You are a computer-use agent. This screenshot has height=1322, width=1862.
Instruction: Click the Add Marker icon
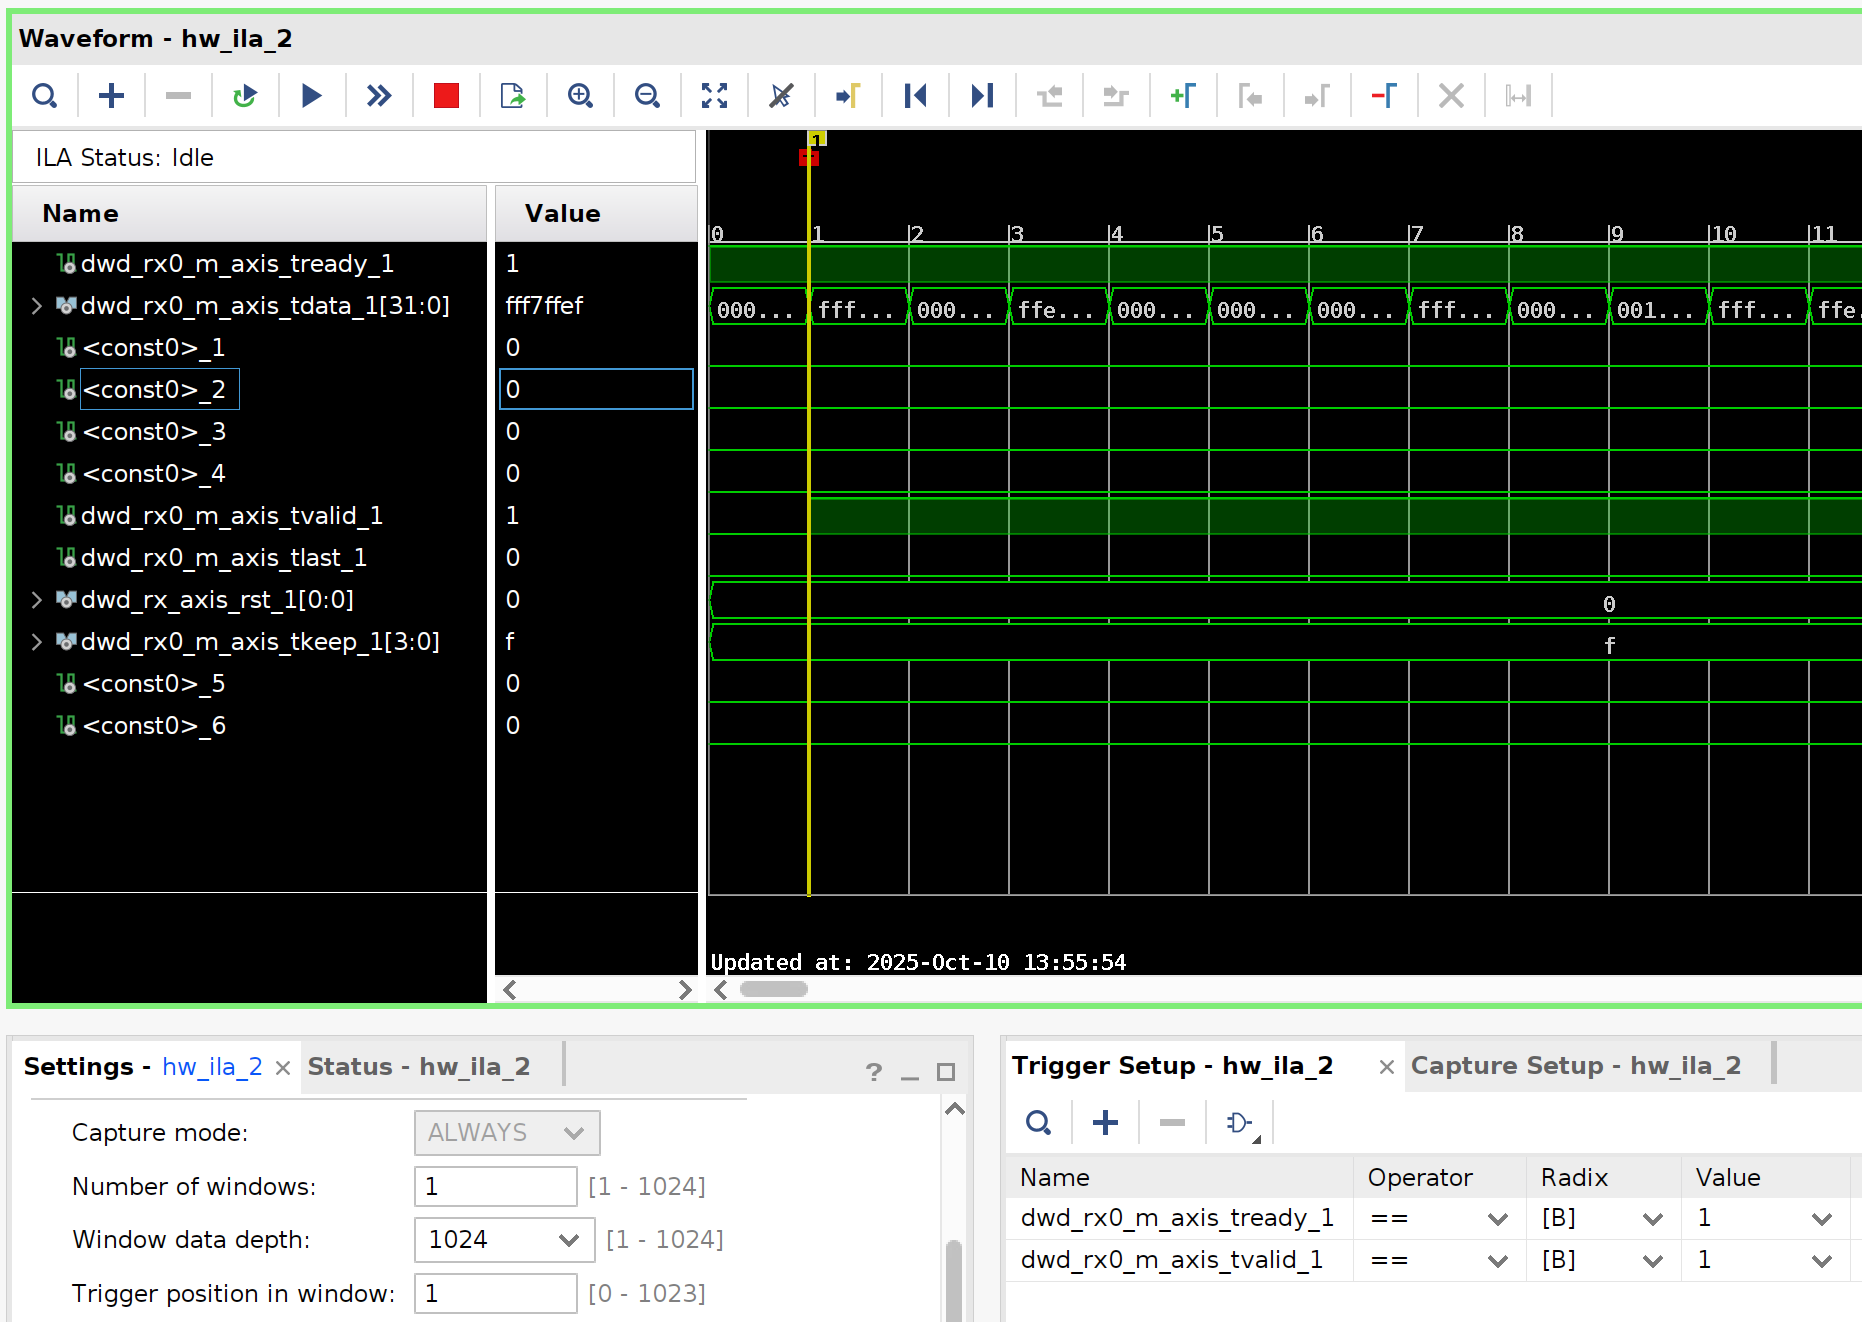1183,96
